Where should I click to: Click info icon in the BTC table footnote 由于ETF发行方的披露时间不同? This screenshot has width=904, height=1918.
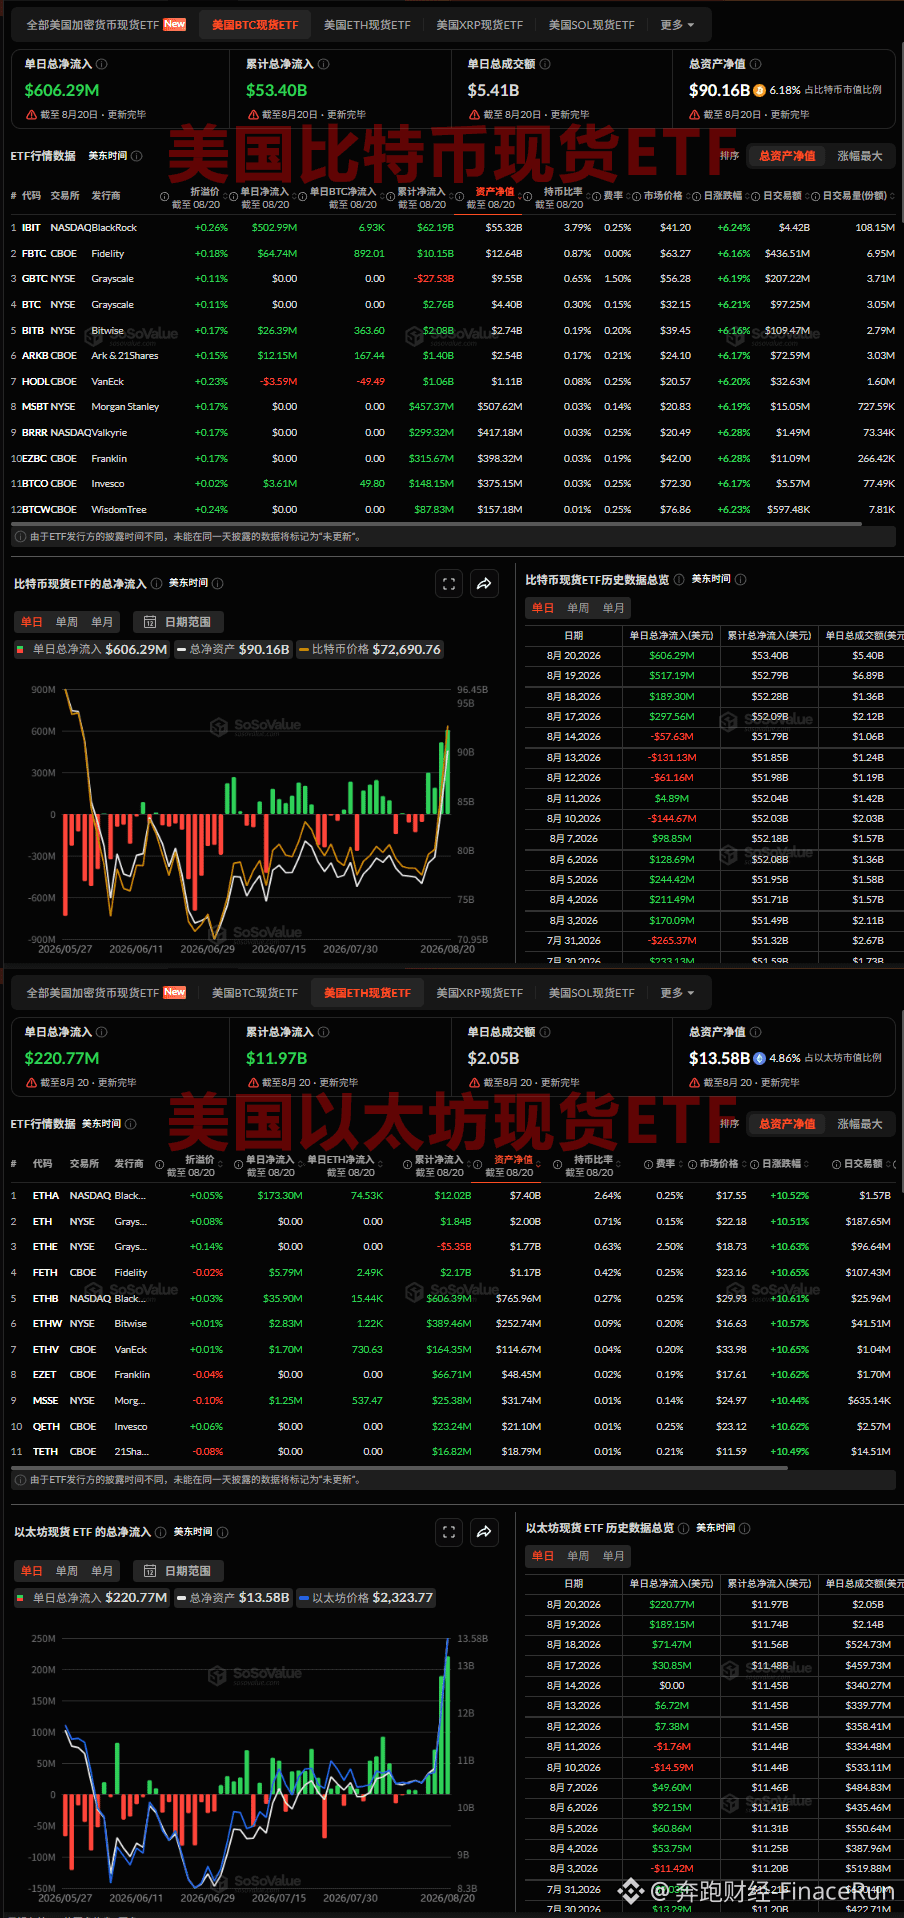[20, 537]
